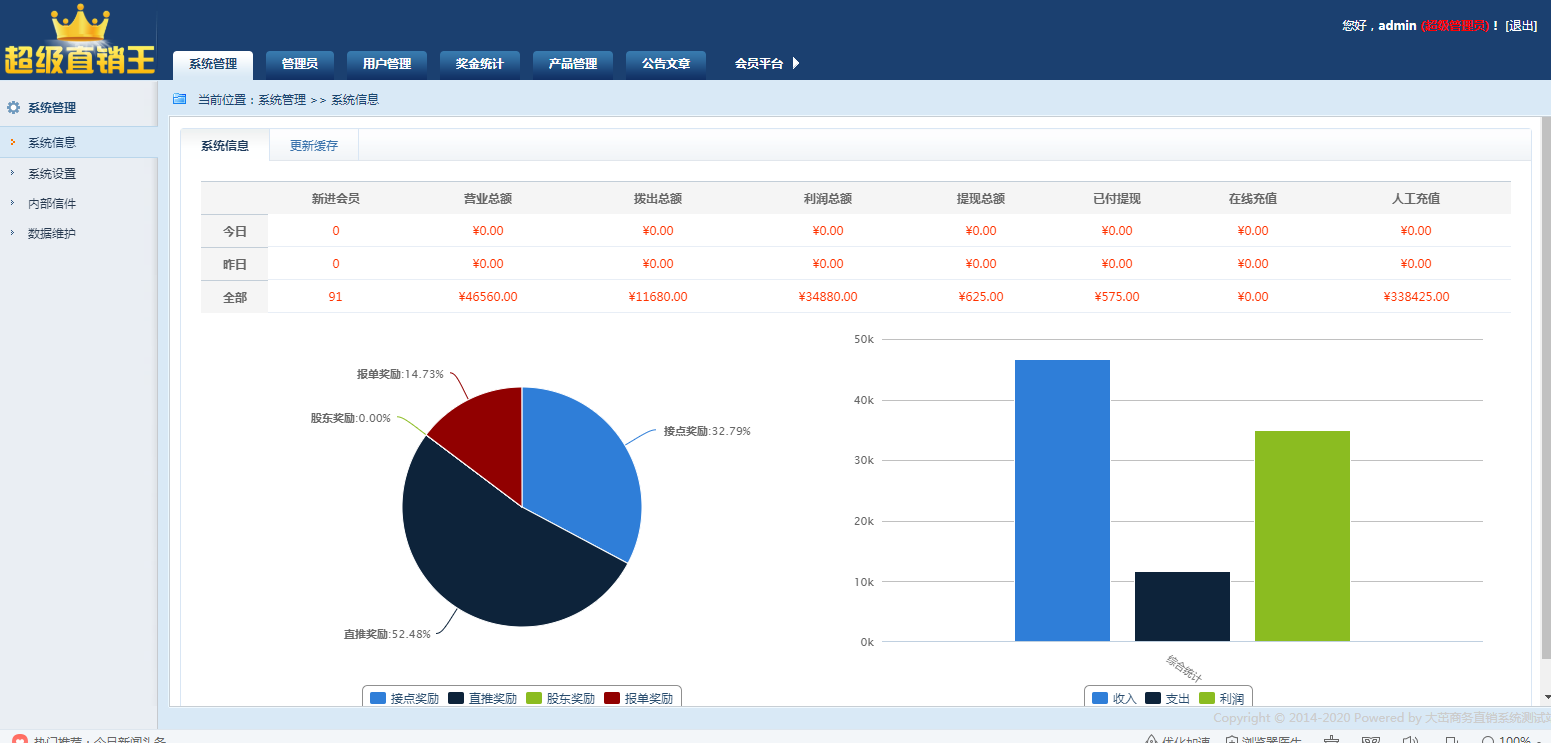Click the green 利润 legend color swatch
The height and width of the screenshot is (743, 1551).
[1207, 698]
